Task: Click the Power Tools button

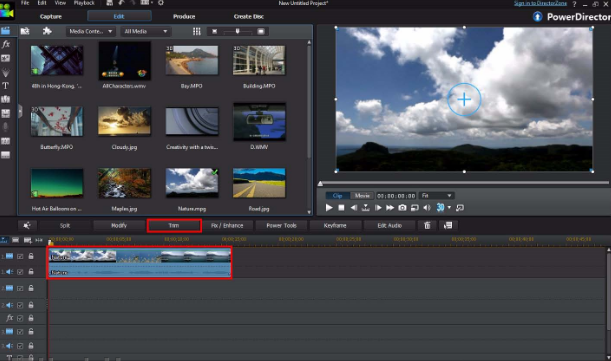Action: pos(281,225)
